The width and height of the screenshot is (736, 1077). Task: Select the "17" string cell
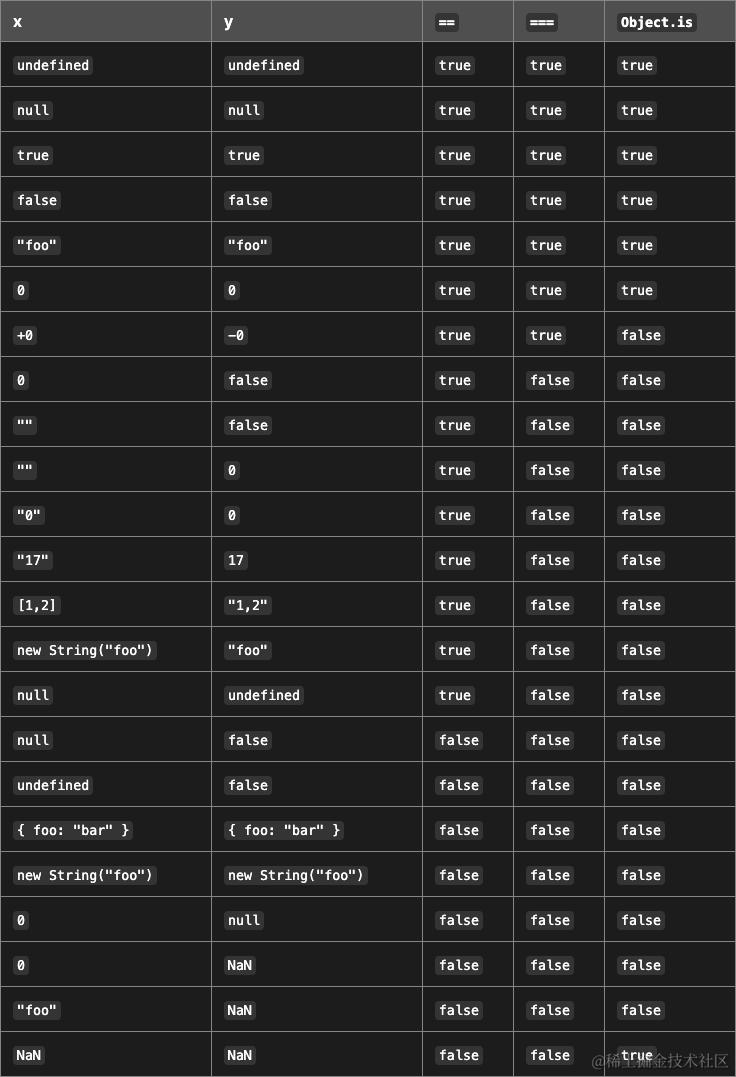pyautogui.click(x=32, y=560)
